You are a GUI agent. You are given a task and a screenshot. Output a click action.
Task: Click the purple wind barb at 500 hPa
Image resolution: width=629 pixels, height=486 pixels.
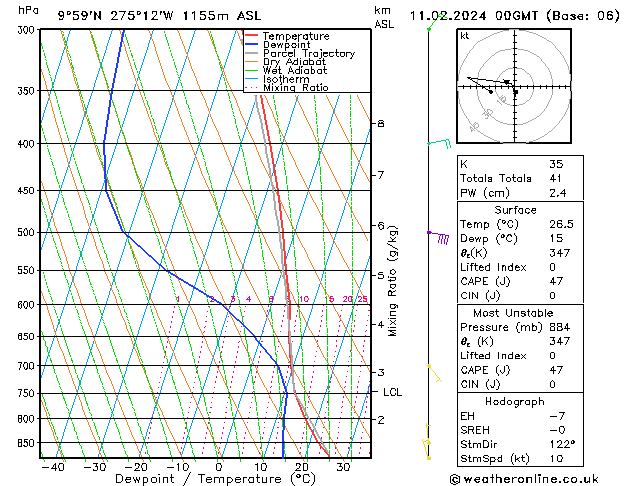coord(438,236)
